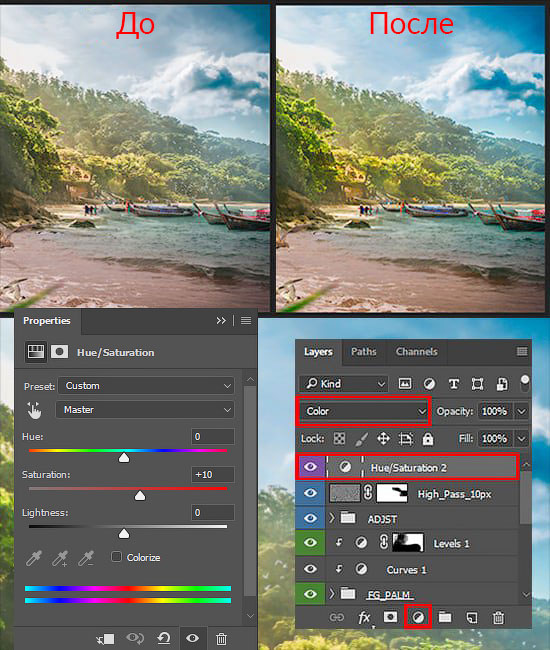Expand the ADJST group

(332, 518)
